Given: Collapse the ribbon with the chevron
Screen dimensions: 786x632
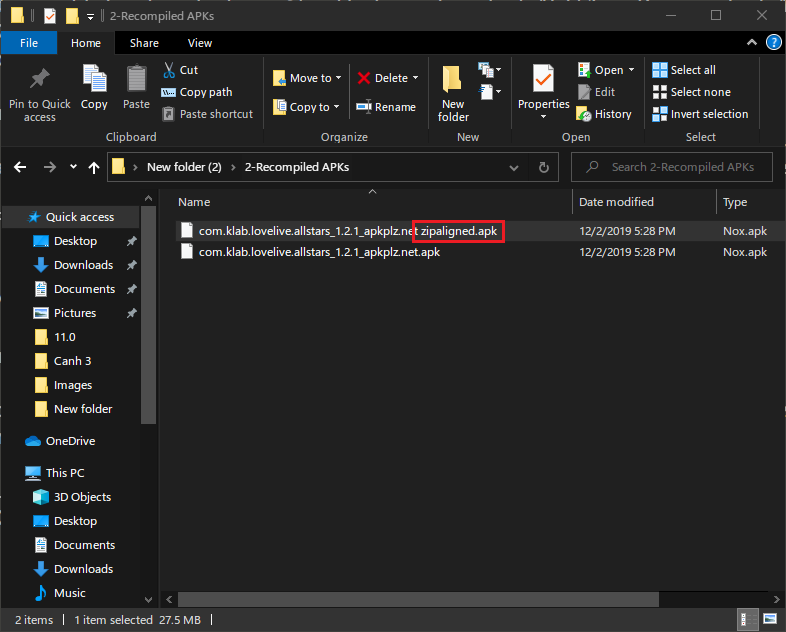Looking at the screenshot, I should [x=752, y=43].
